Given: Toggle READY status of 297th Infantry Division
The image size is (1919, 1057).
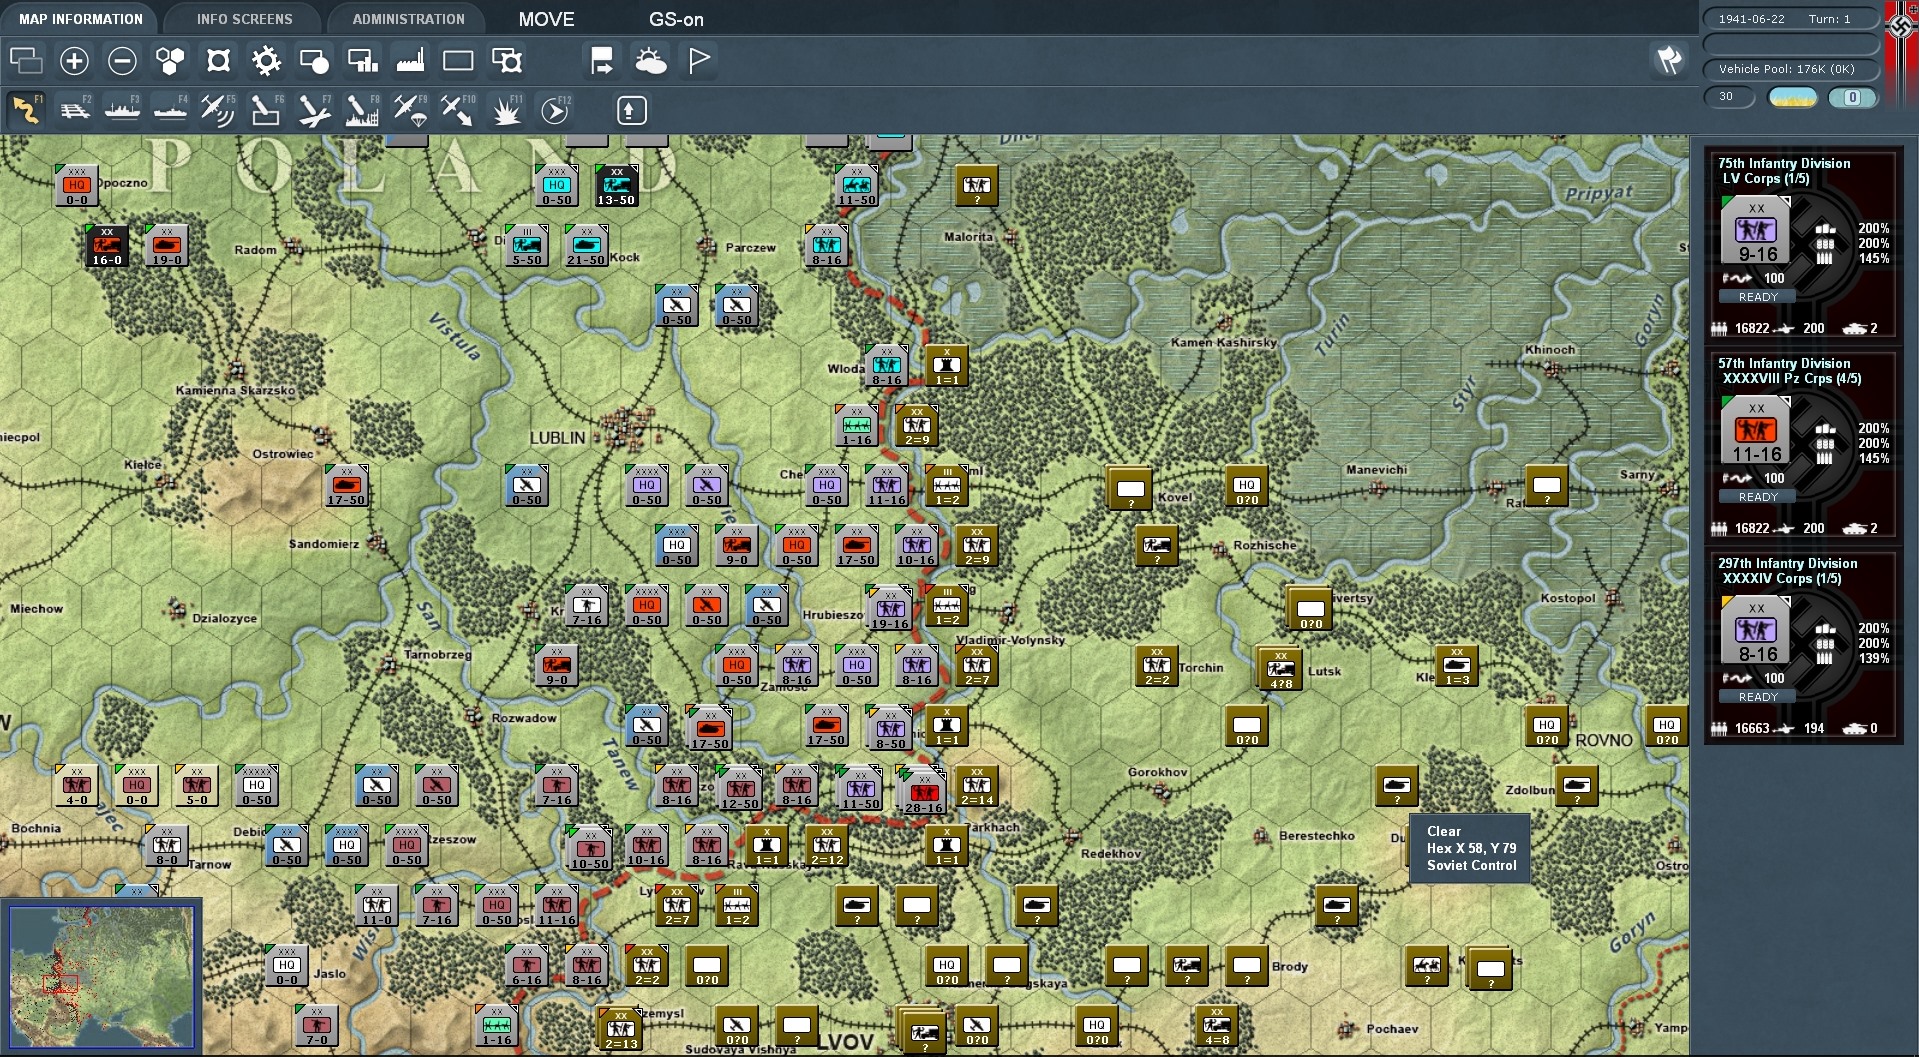Looking at the screenshot, I should (1758, 697).
